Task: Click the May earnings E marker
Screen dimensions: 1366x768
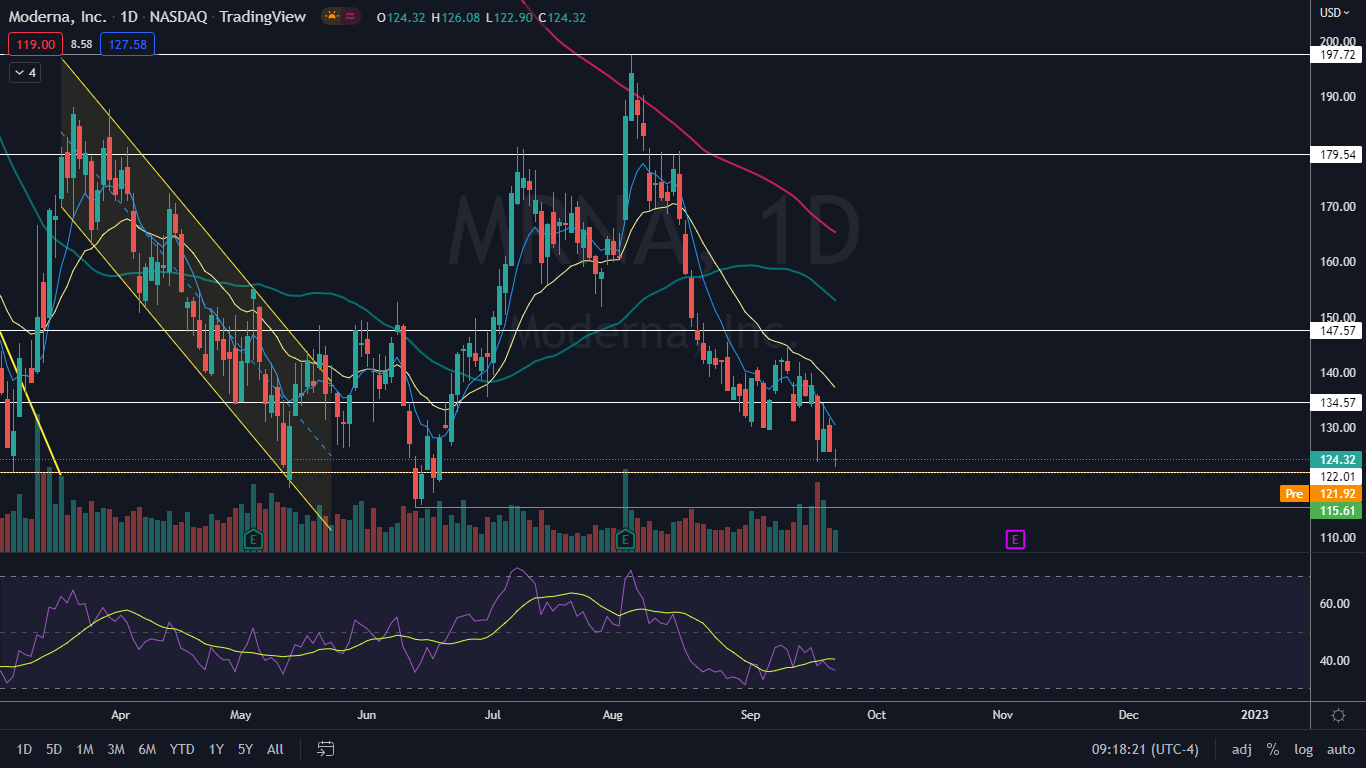Action: pyautogui.click(x=253, y=540)
